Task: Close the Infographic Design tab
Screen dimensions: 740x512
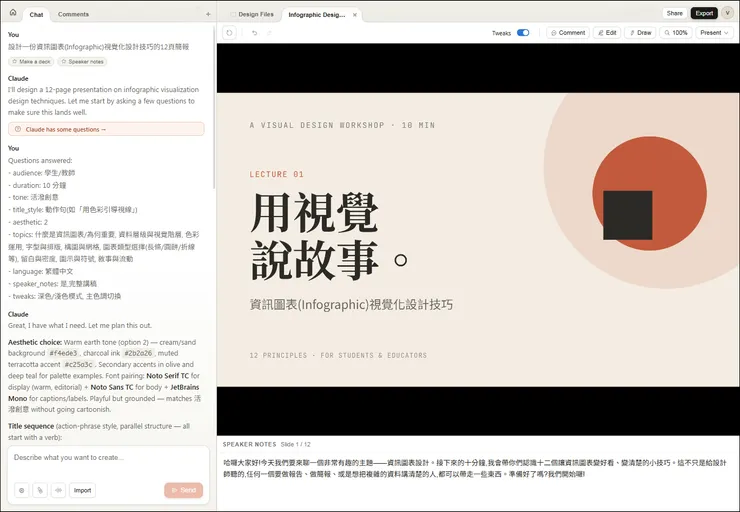Action: tap(354, 15)
